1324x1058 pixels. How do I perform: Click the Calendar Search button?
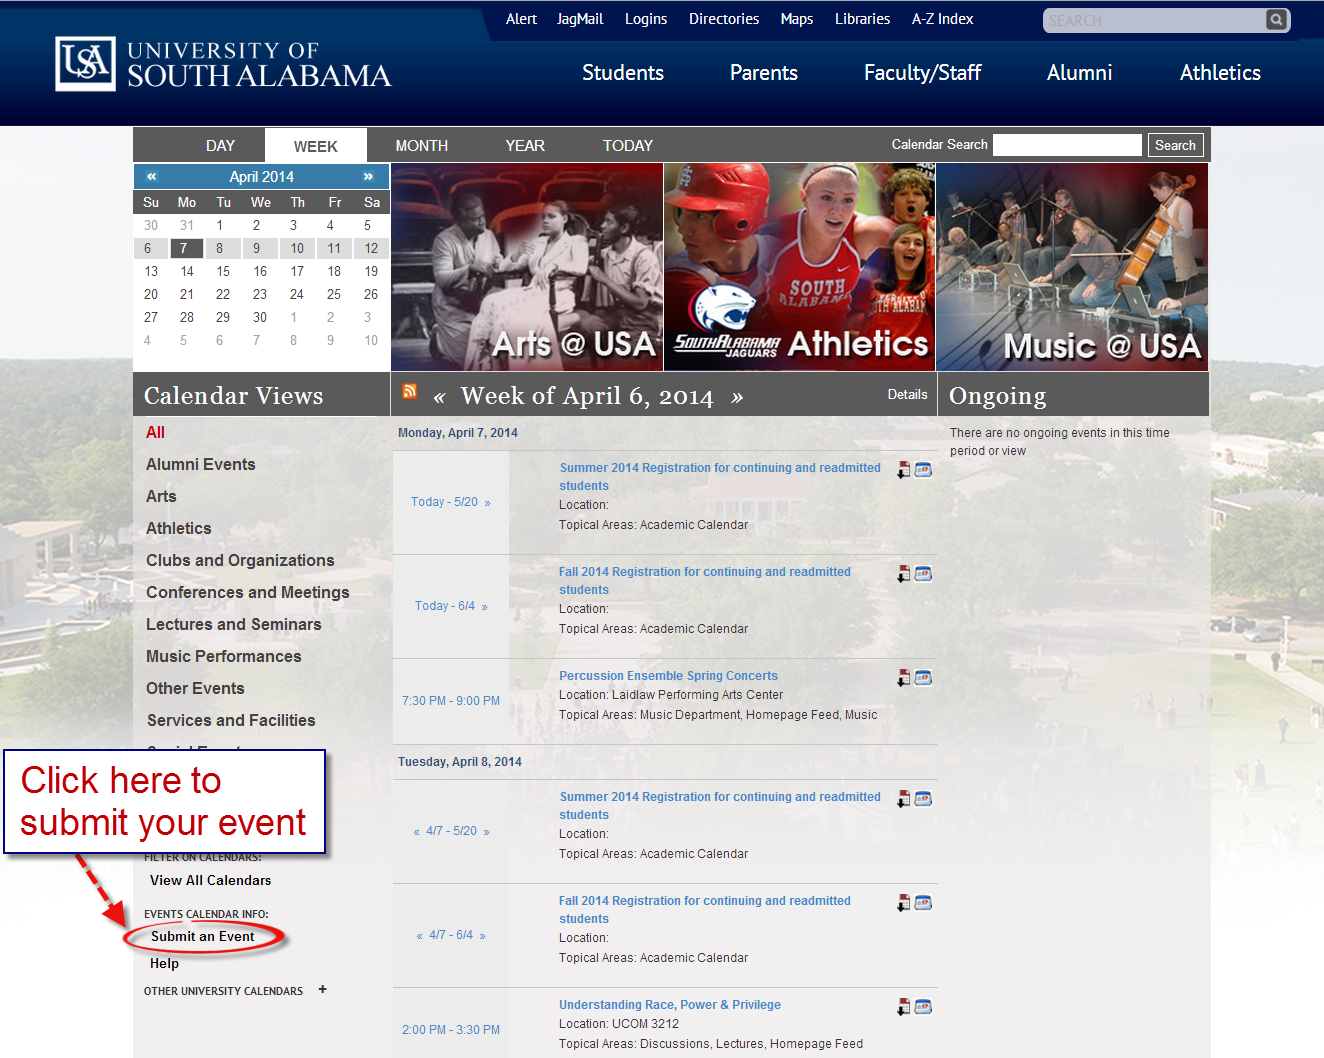tap(1175, 145)
